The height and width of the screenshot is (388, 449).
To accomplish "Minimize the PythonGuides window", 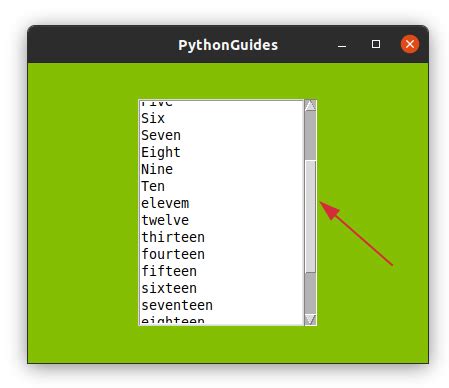I will [342, 44].
